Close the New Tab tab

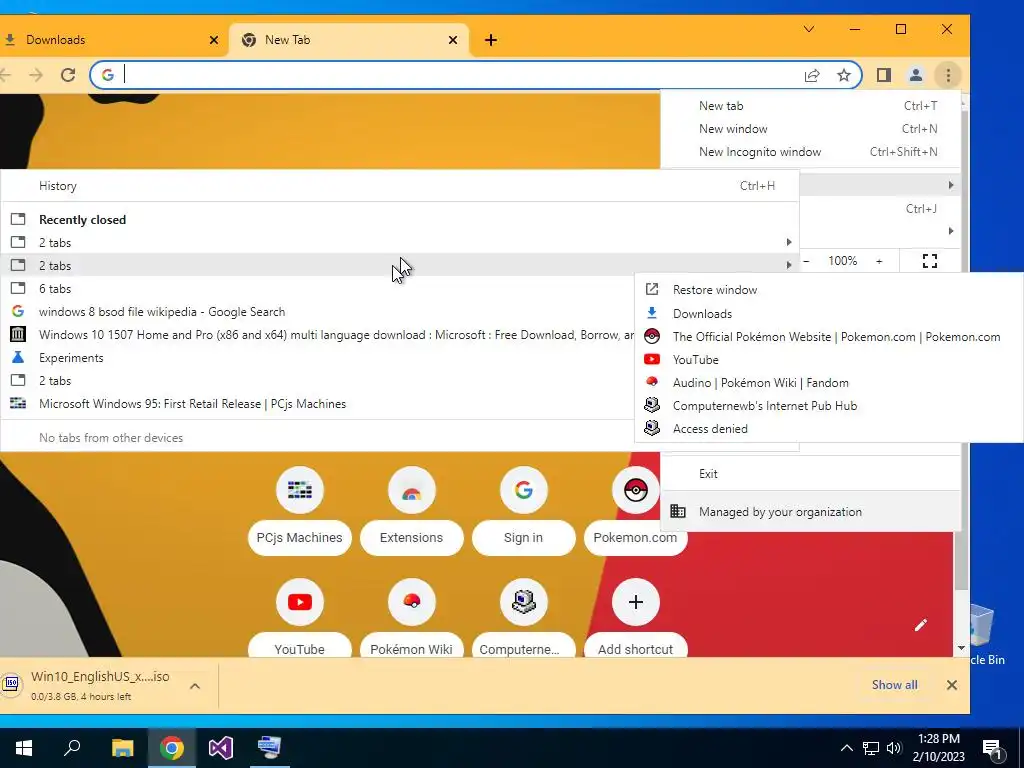tap(453, 40)
